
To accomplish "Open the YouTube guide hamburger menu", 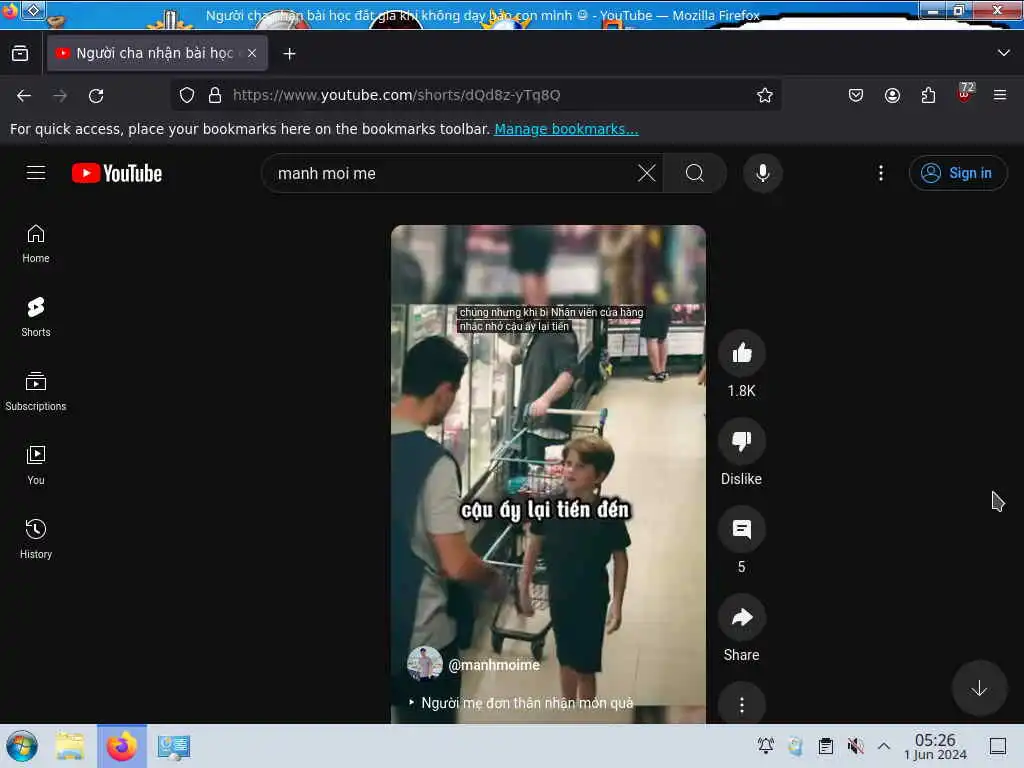I will point(36,173).
